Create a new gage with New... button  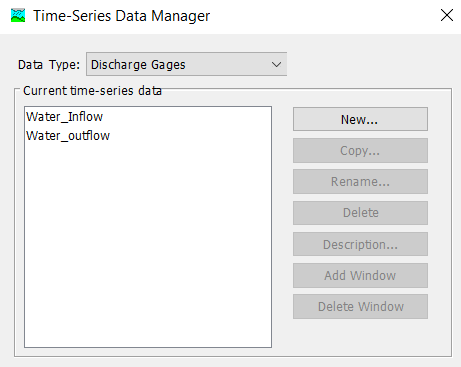360,119
